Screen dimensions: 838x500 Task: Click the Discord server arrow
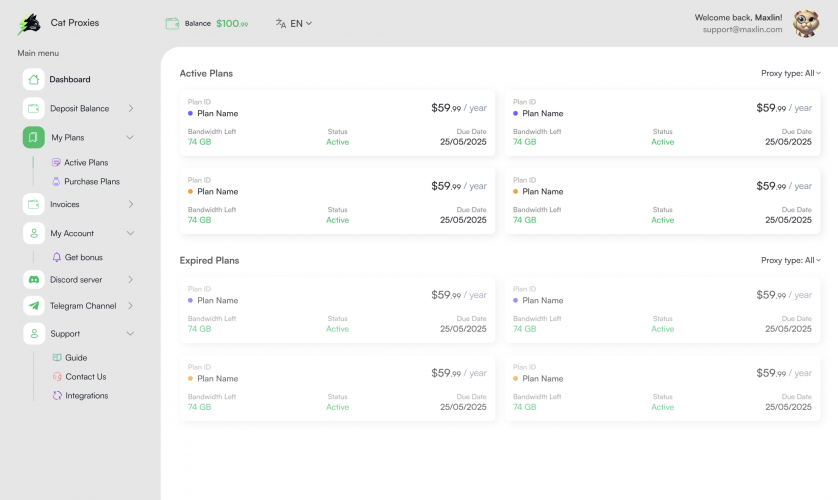[x=131, y=279]
